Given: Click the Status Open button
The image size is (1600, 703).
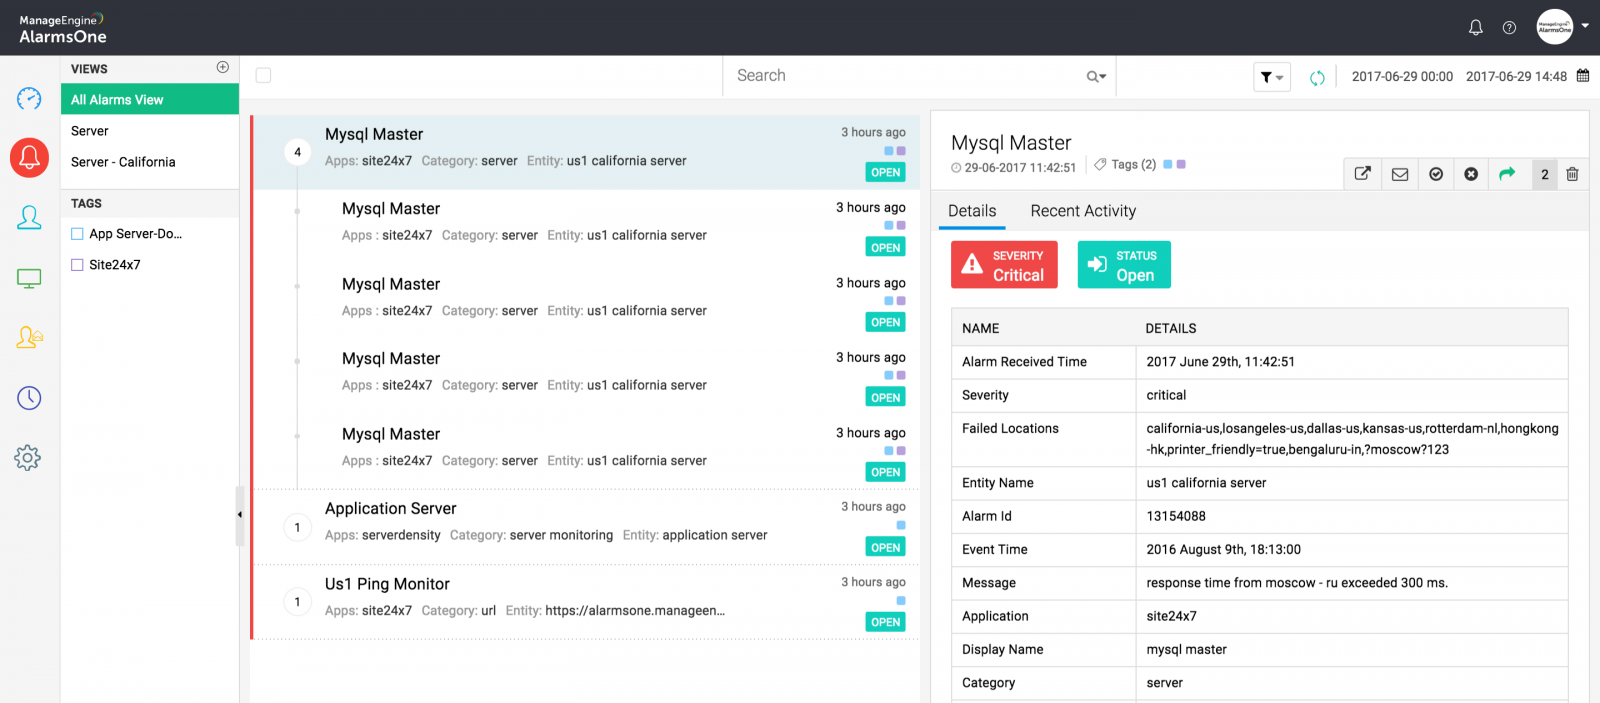Looking at the screenshot, I should (1124, 265).
